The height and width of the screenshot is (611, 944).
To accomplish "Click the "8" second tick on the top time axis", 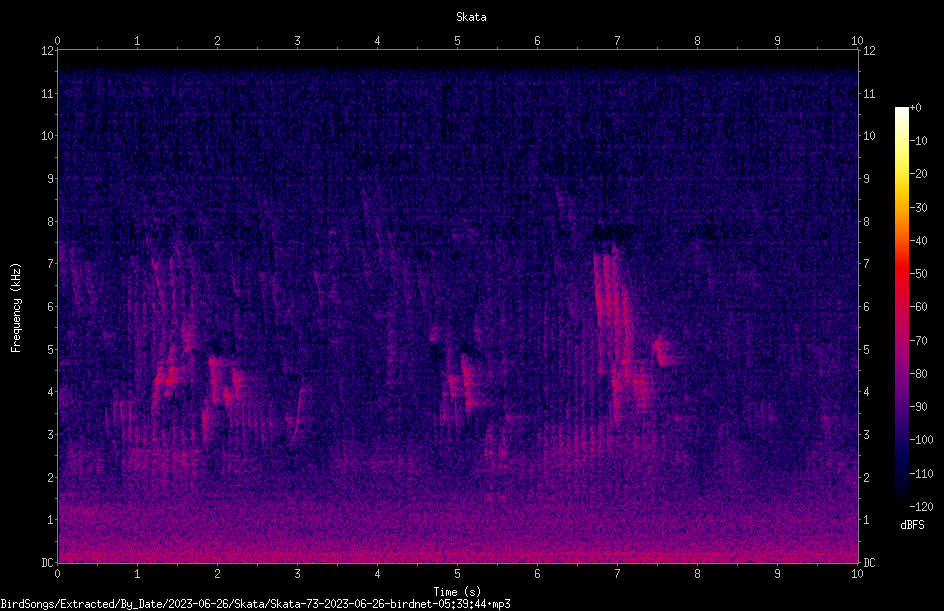I will pos(697,41).
